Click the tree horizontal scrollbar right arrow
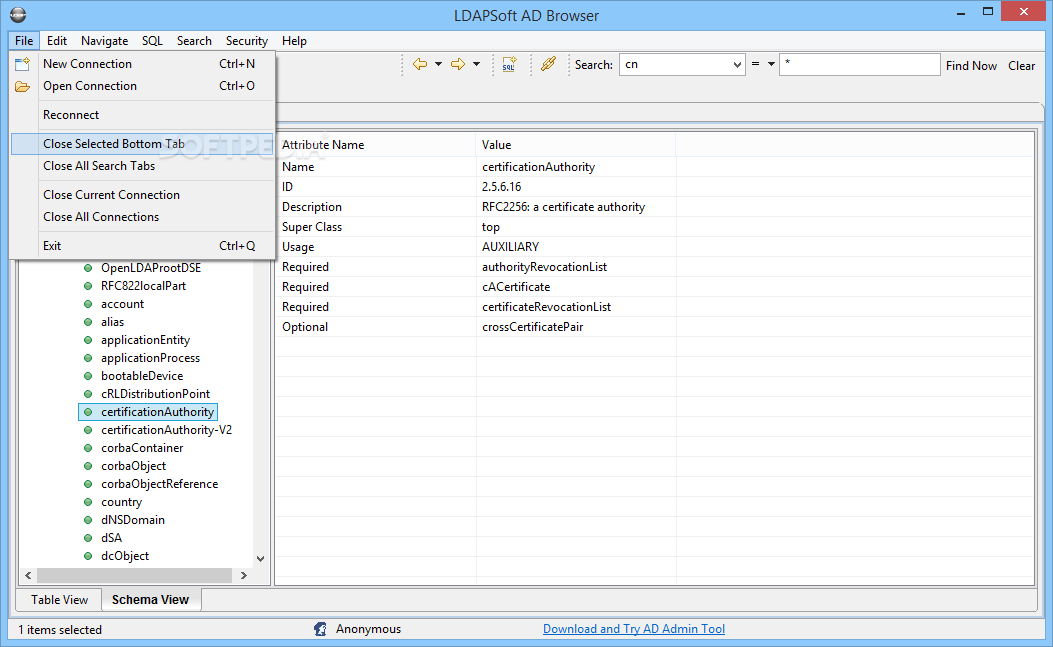This screenshot has width=1053, height=647. (244, 575)
